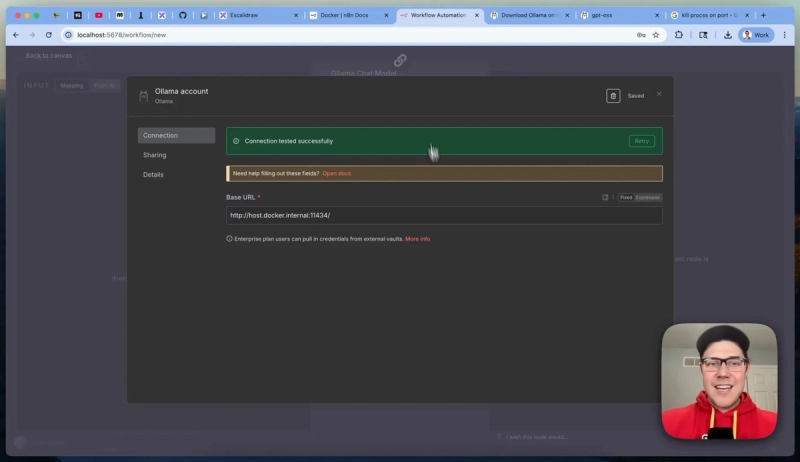Focus the Base URL input field
Viewport: 800px width, 462px height.
point(444,215)
